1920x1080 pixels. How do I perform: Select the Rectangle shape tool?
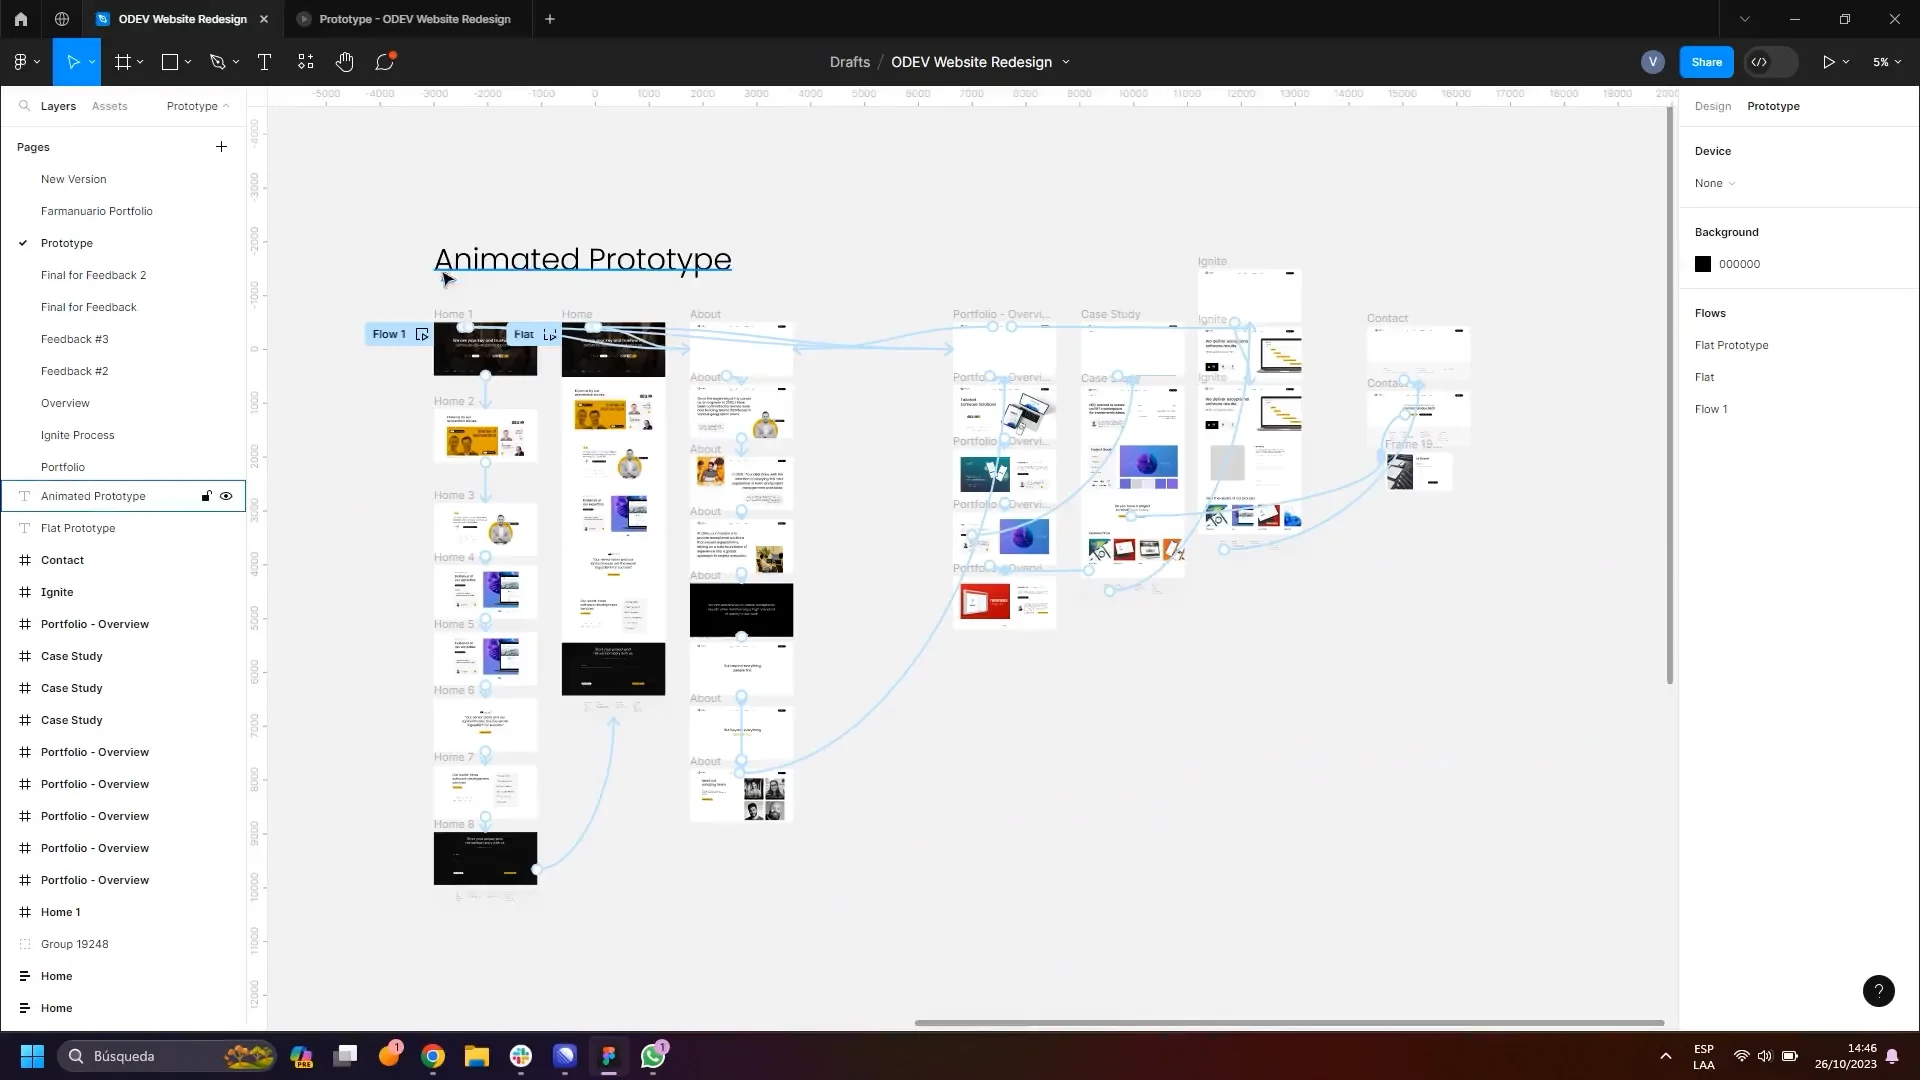point(169,61)
